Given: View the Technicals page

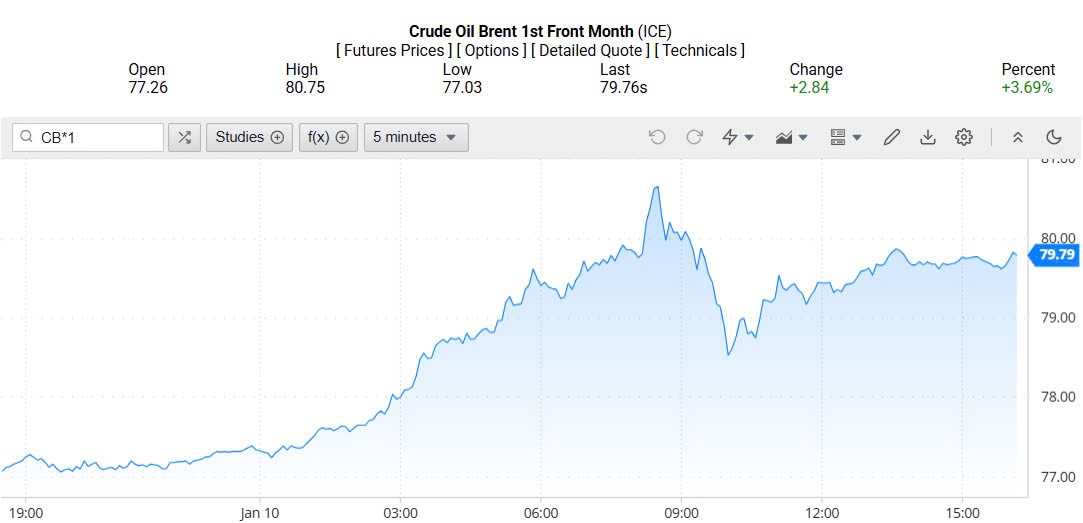Looking at the screenshot, I should click(x=699, y=50).
